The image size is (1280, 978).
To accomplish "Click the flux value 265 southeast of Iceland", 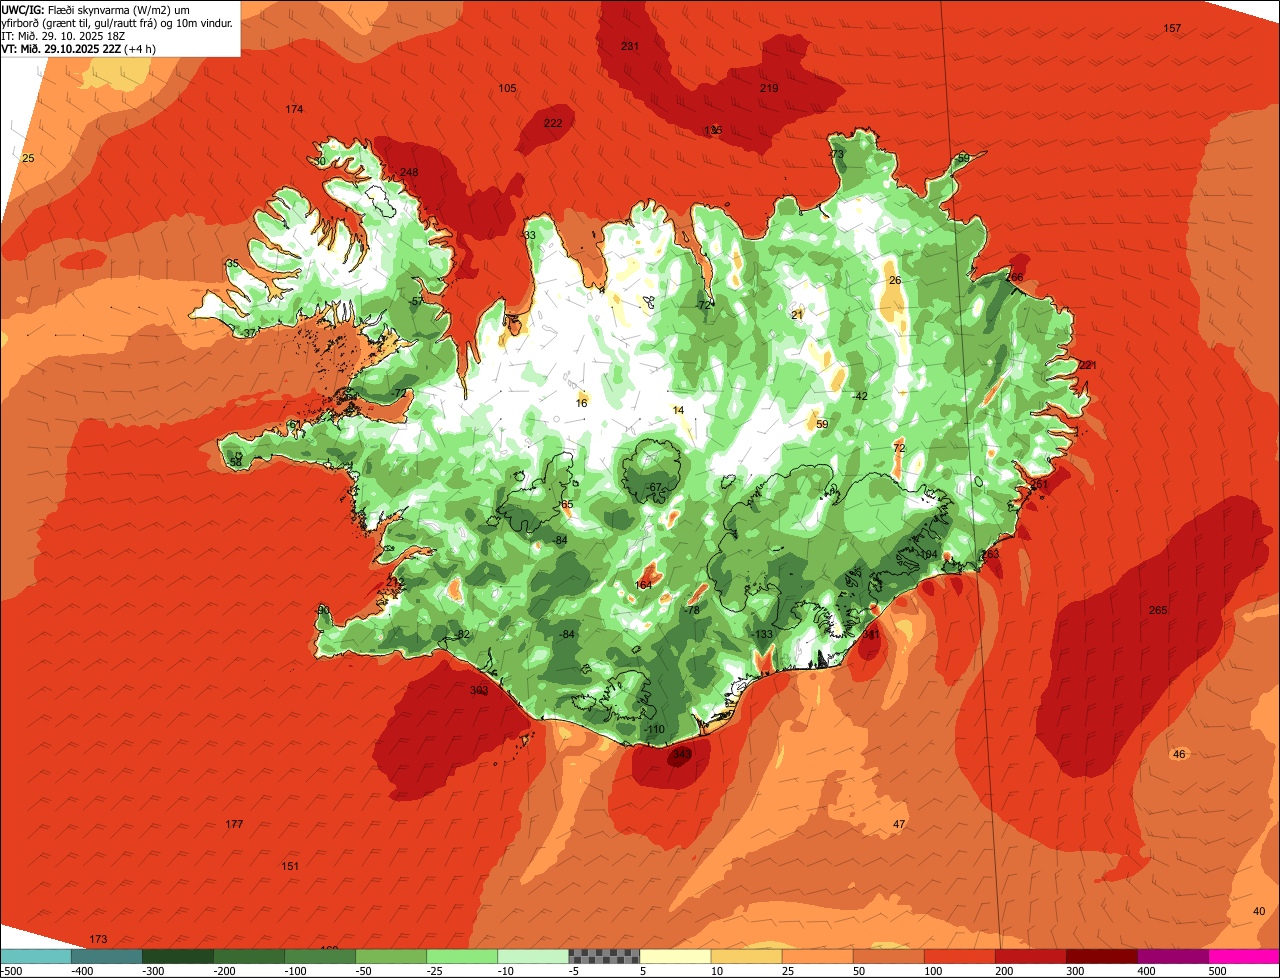I will [x=1158, y=610].
